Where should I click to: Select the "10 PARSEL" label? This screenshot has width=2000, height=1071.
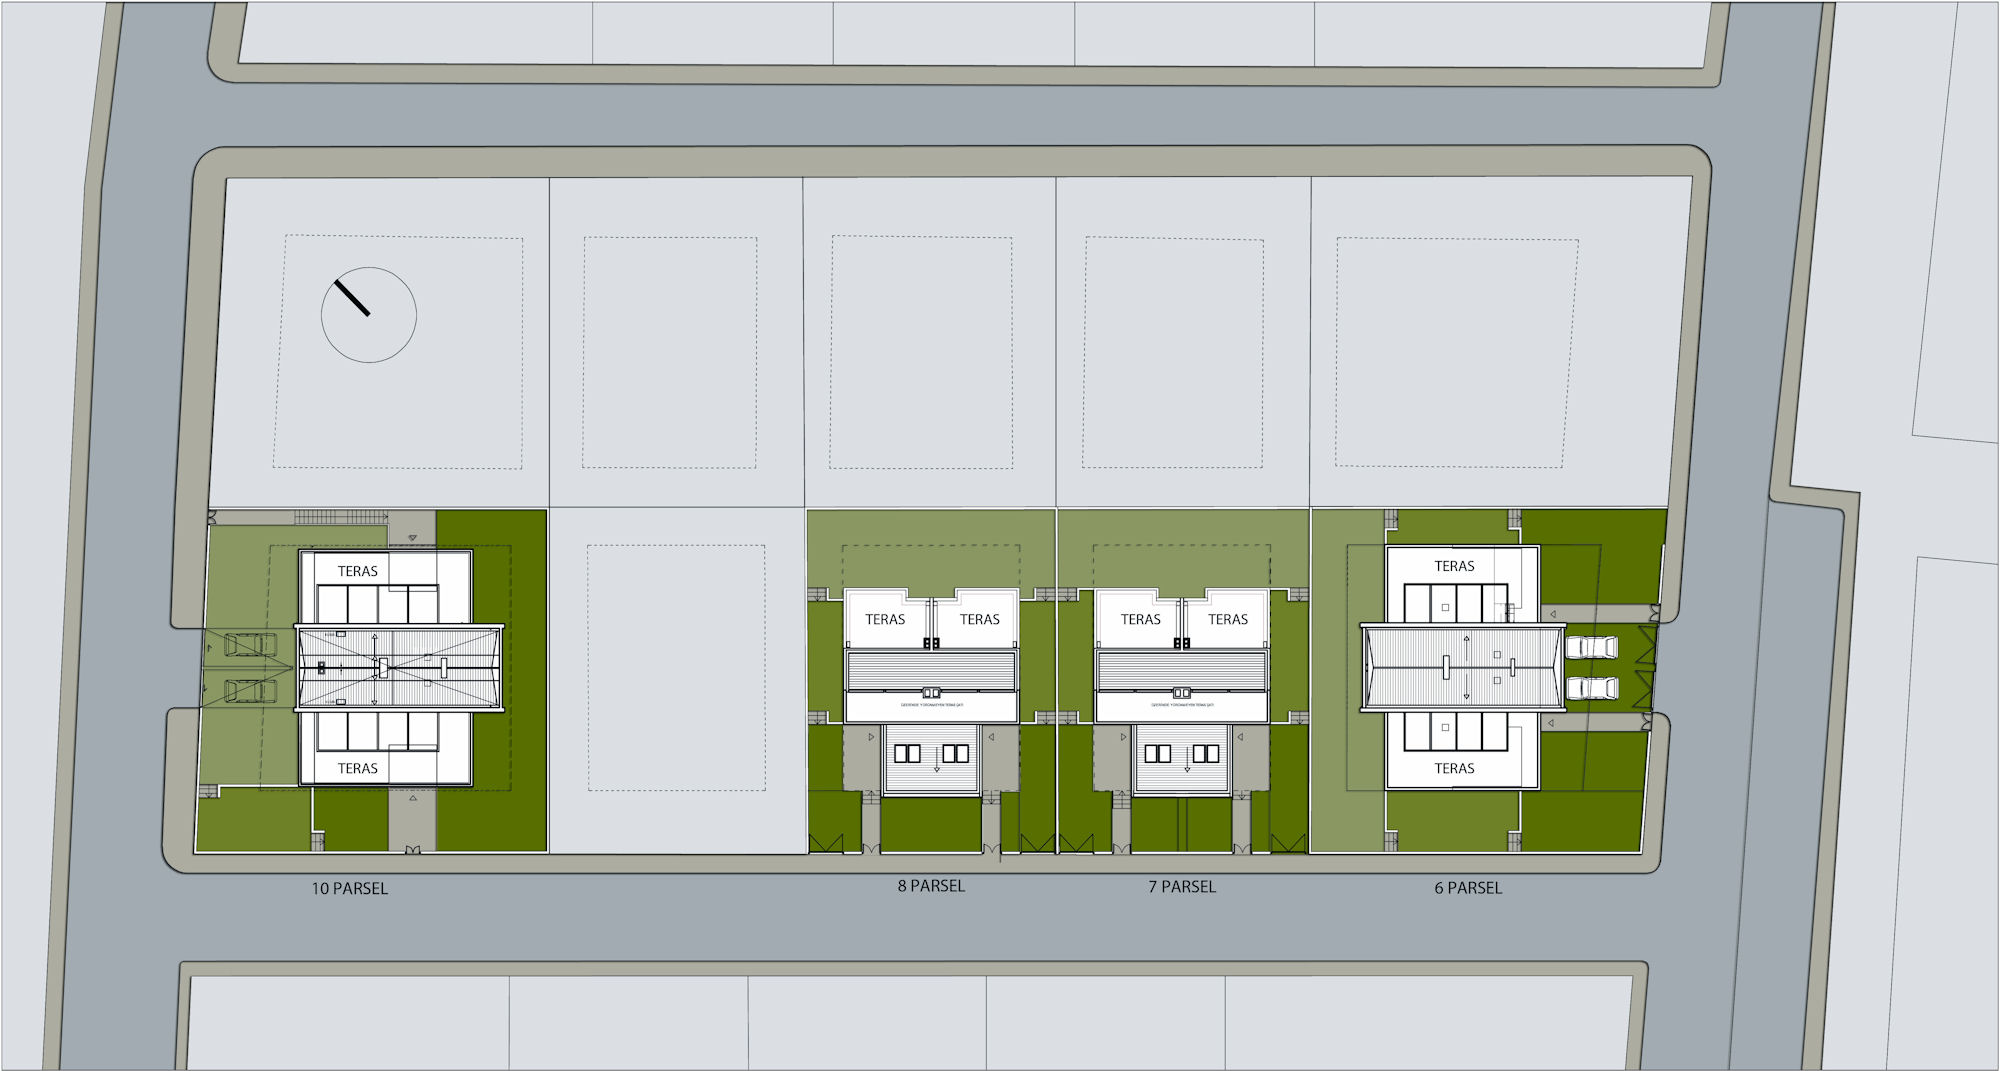(x=349, y=888)
